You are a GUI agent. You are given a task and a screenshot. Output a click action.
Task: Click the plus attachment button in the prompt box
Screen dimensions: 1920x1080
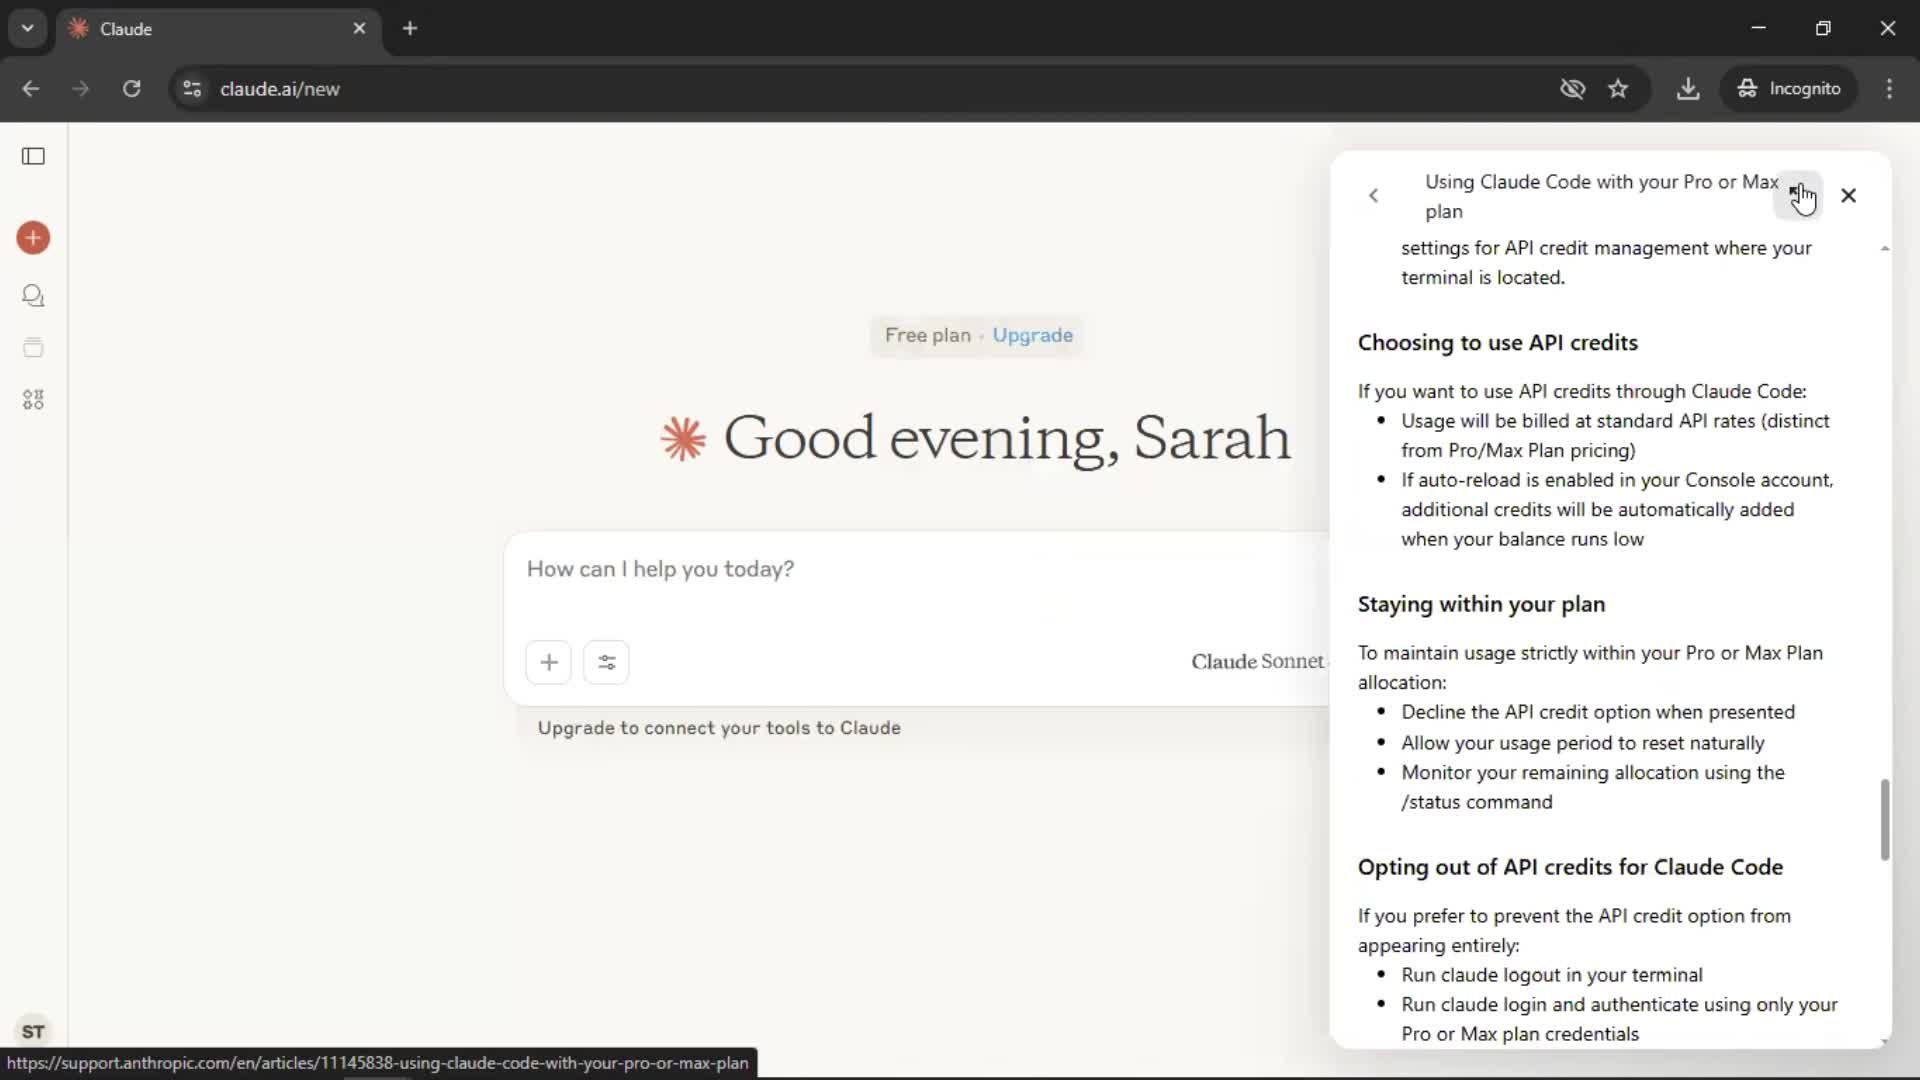pyautogui.click(x=549, y=662)
